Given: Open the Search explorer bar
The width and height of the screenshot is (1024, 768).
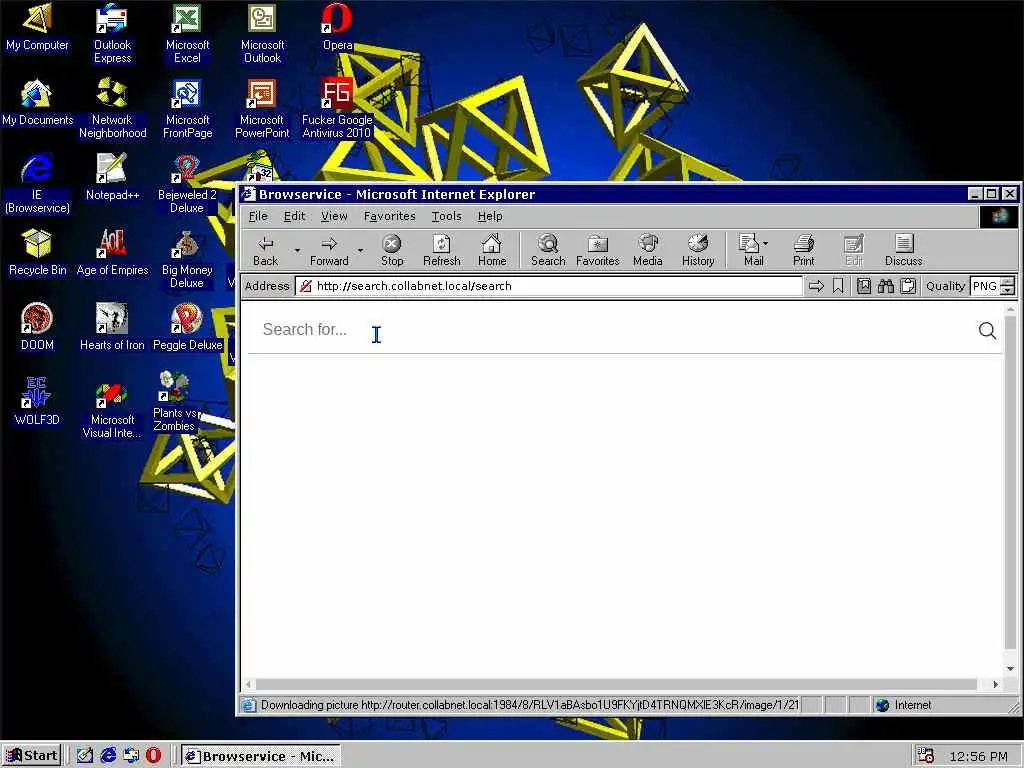Looking at the screenshot, I should (x=548, y=251).
